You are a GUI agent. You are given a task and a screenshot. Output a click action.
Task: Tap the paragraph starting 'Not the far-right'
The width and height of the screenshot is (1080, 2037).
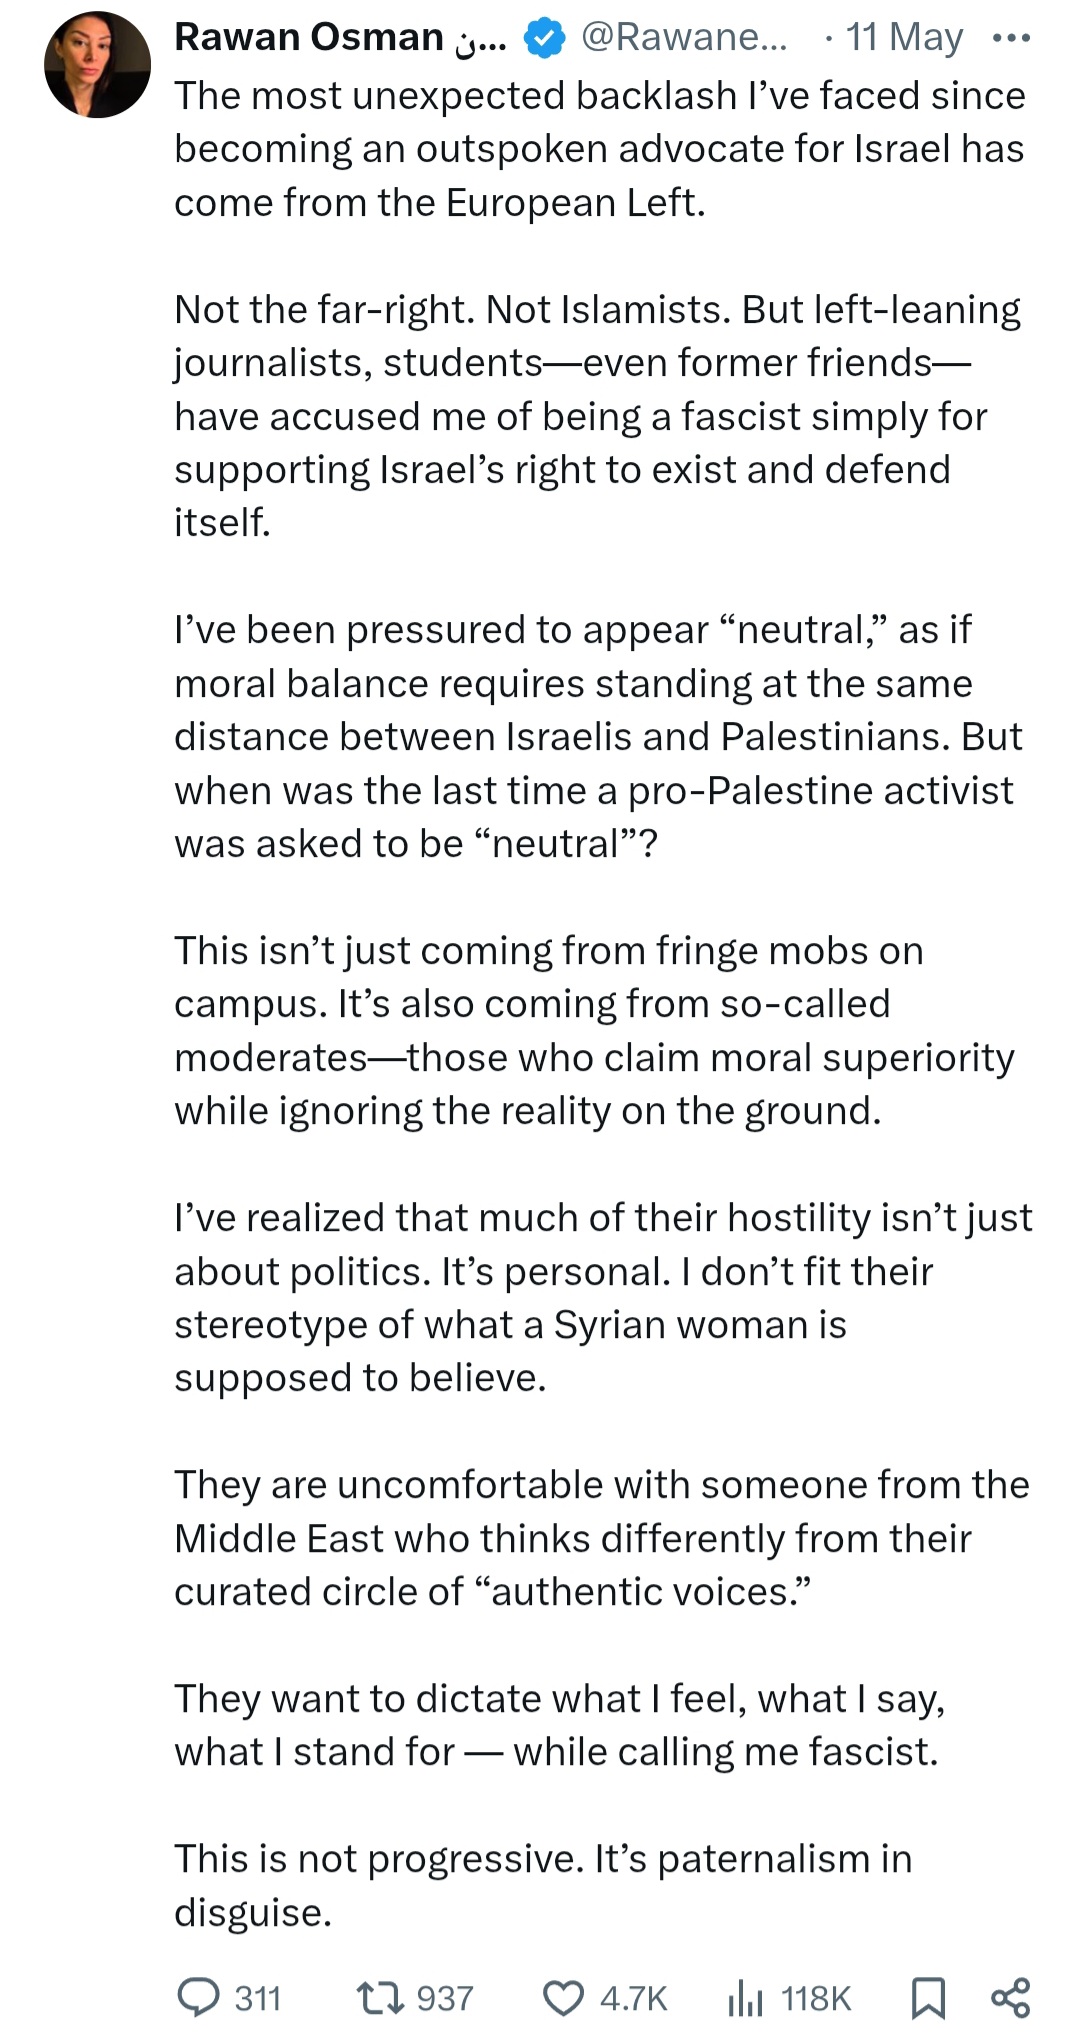point(597,416)
